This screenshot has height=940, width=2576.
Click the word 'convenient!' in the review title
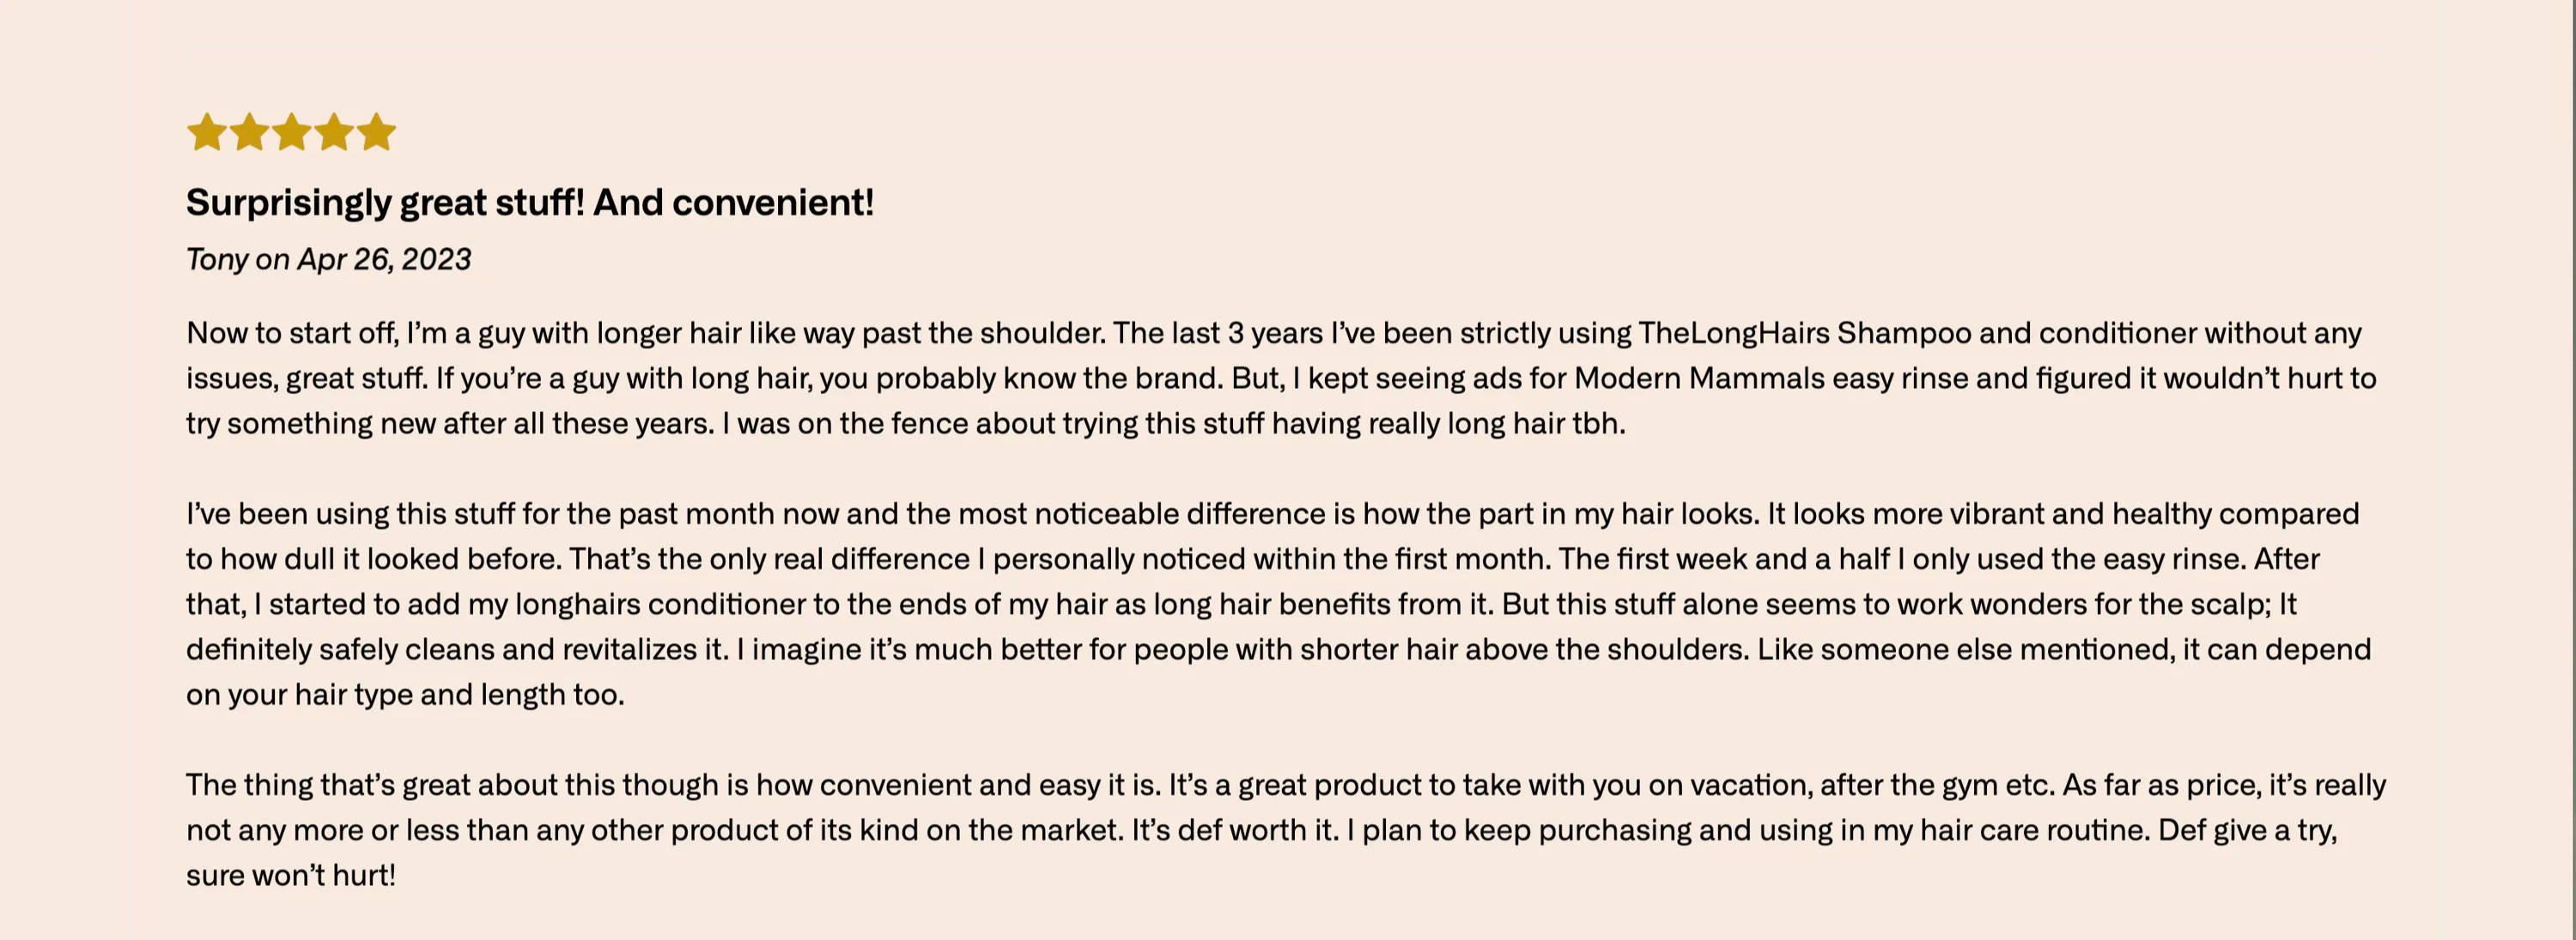pos(773,203)
